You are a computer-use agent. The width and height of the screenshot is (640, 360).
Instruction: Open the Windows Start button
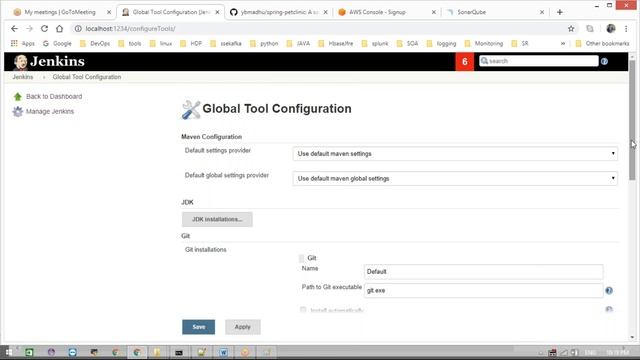(x=8, y=352)
